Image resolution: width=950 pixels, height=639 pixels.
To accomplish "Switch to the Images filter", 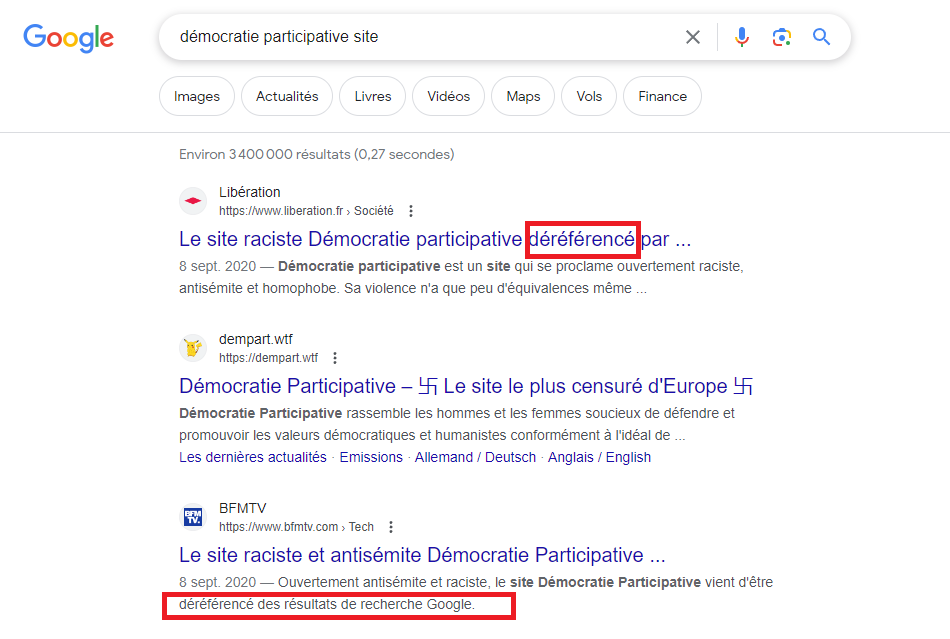I will click(197, 97).
